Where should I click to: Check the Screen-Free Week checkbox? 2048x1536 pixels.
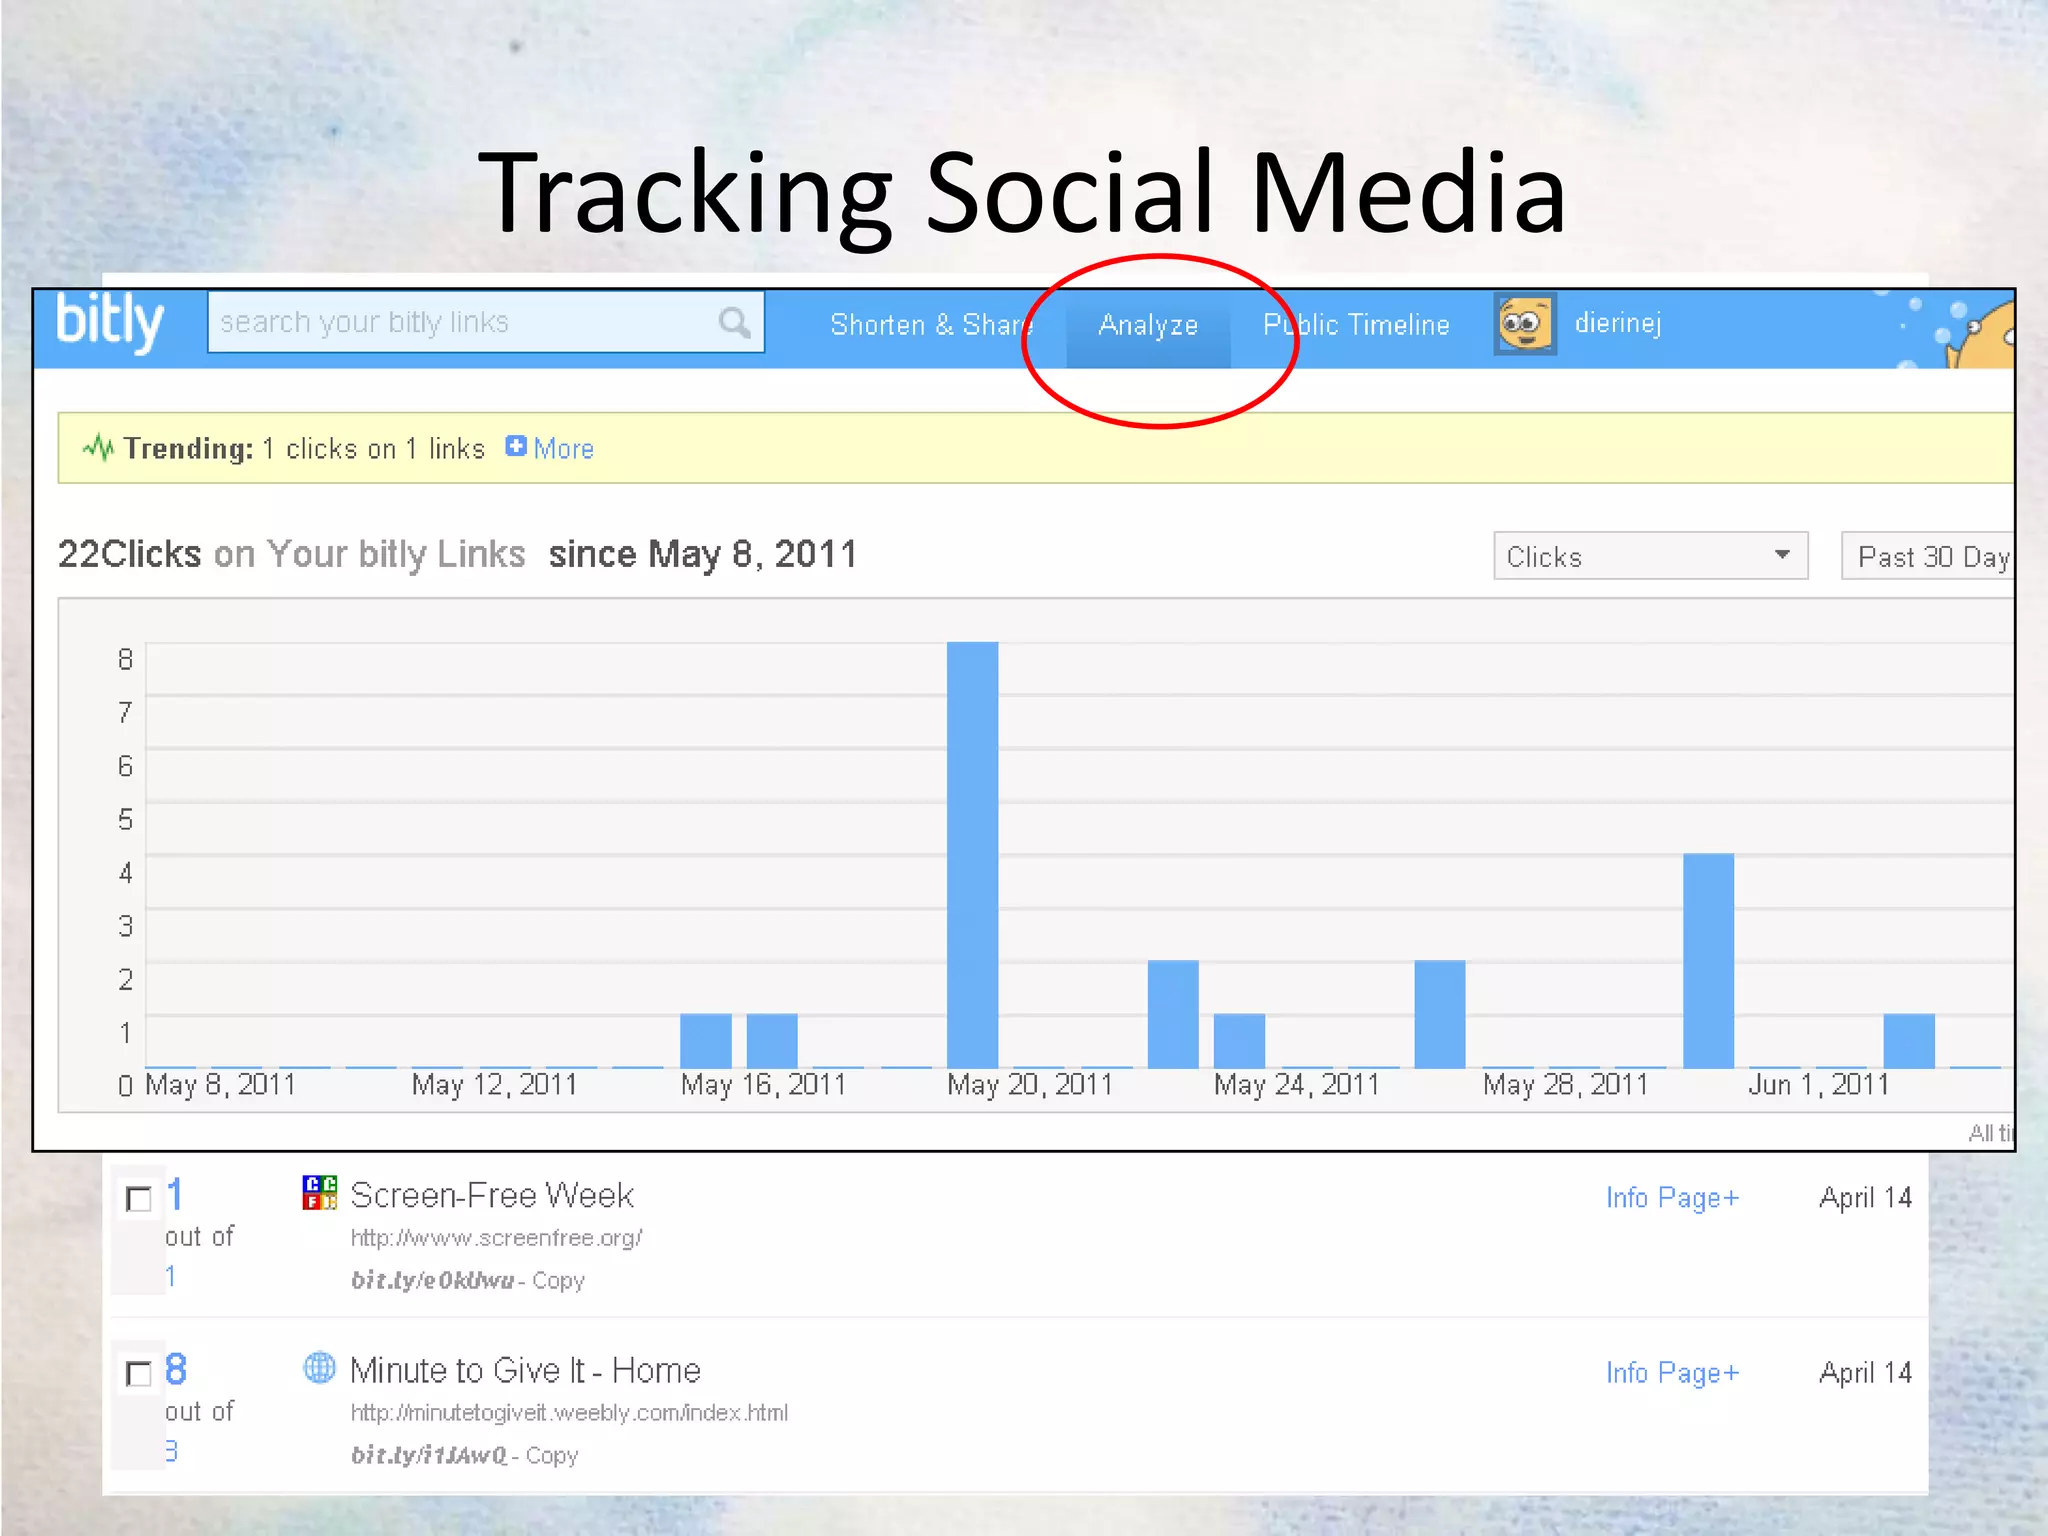click(x=139, y=1198)
